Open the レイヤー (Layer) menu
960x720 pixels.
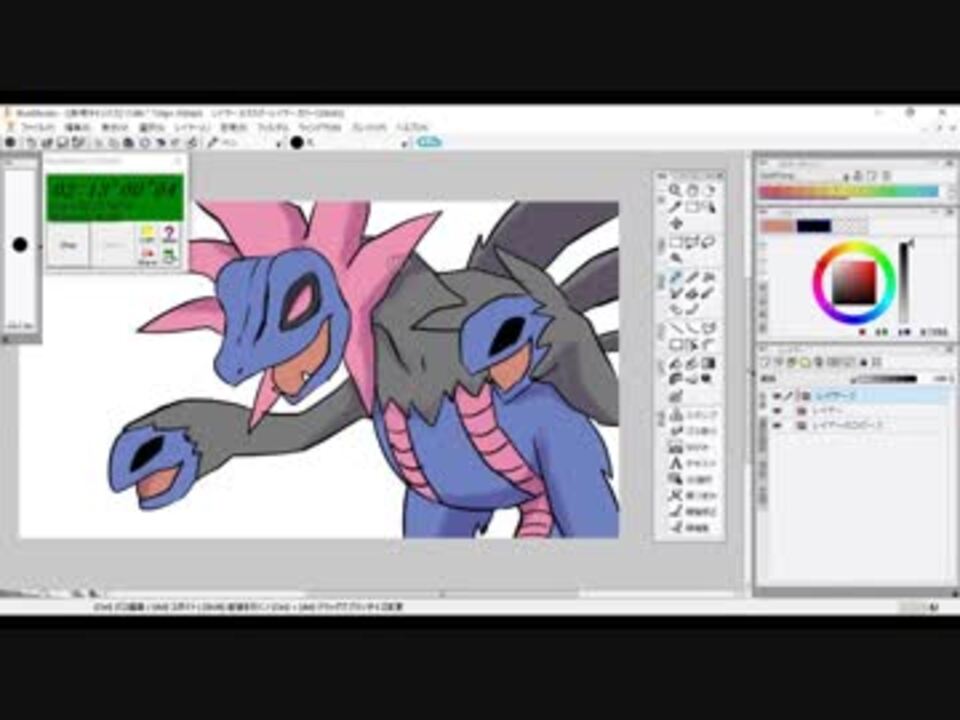(x=192, y=127)
